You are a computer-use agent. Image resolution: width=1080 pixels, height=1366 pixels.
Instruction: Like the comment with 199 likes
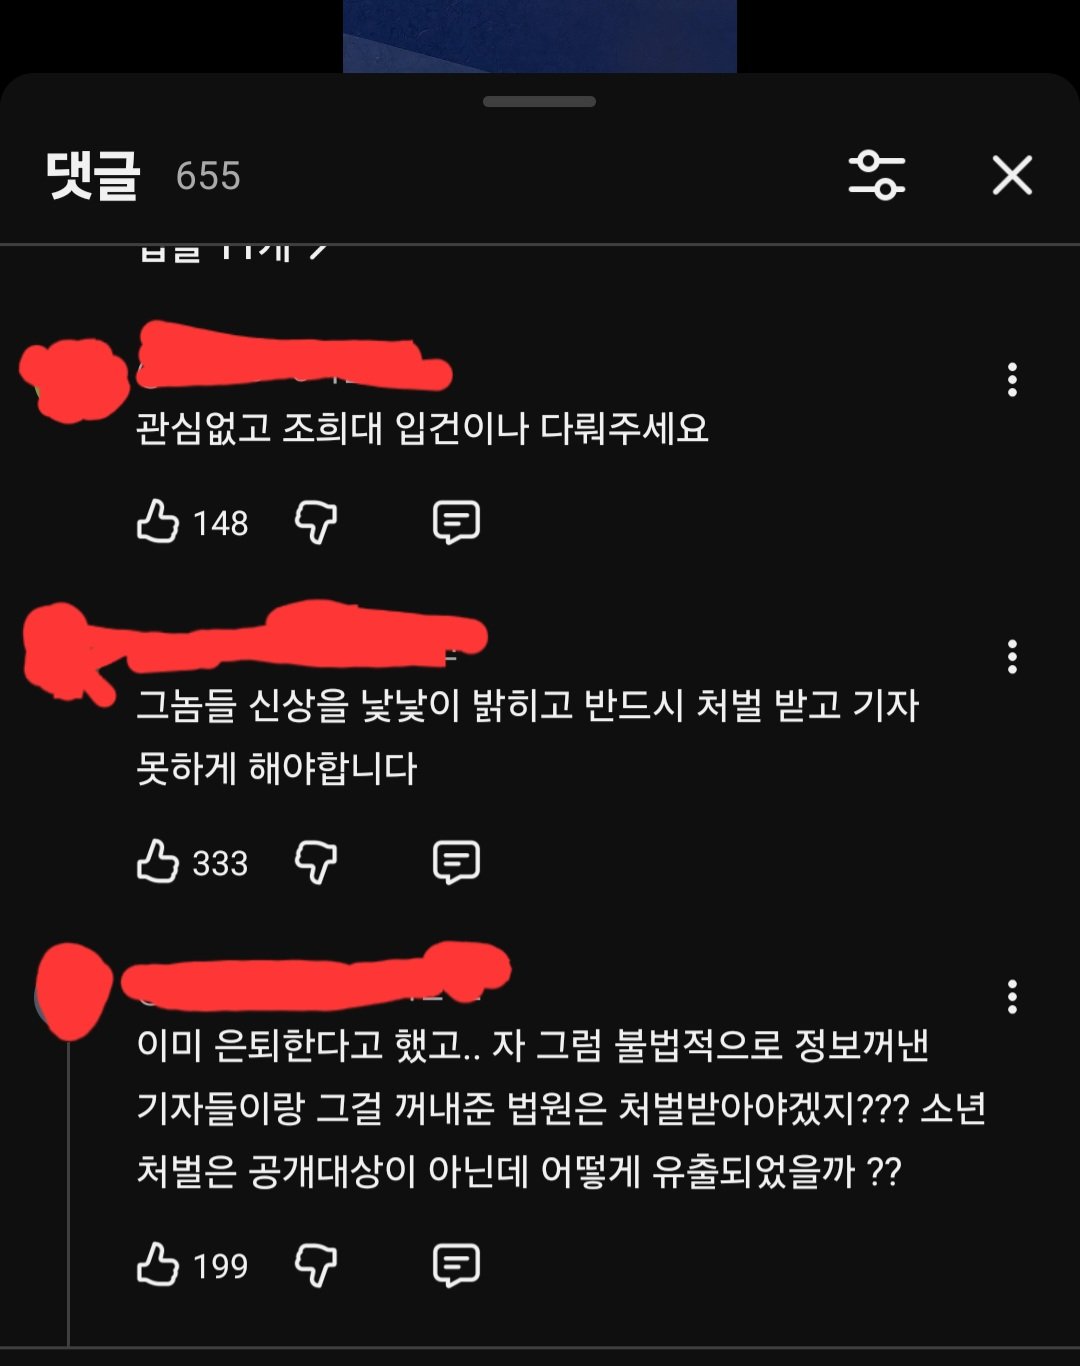click(x=158, y=1265)
